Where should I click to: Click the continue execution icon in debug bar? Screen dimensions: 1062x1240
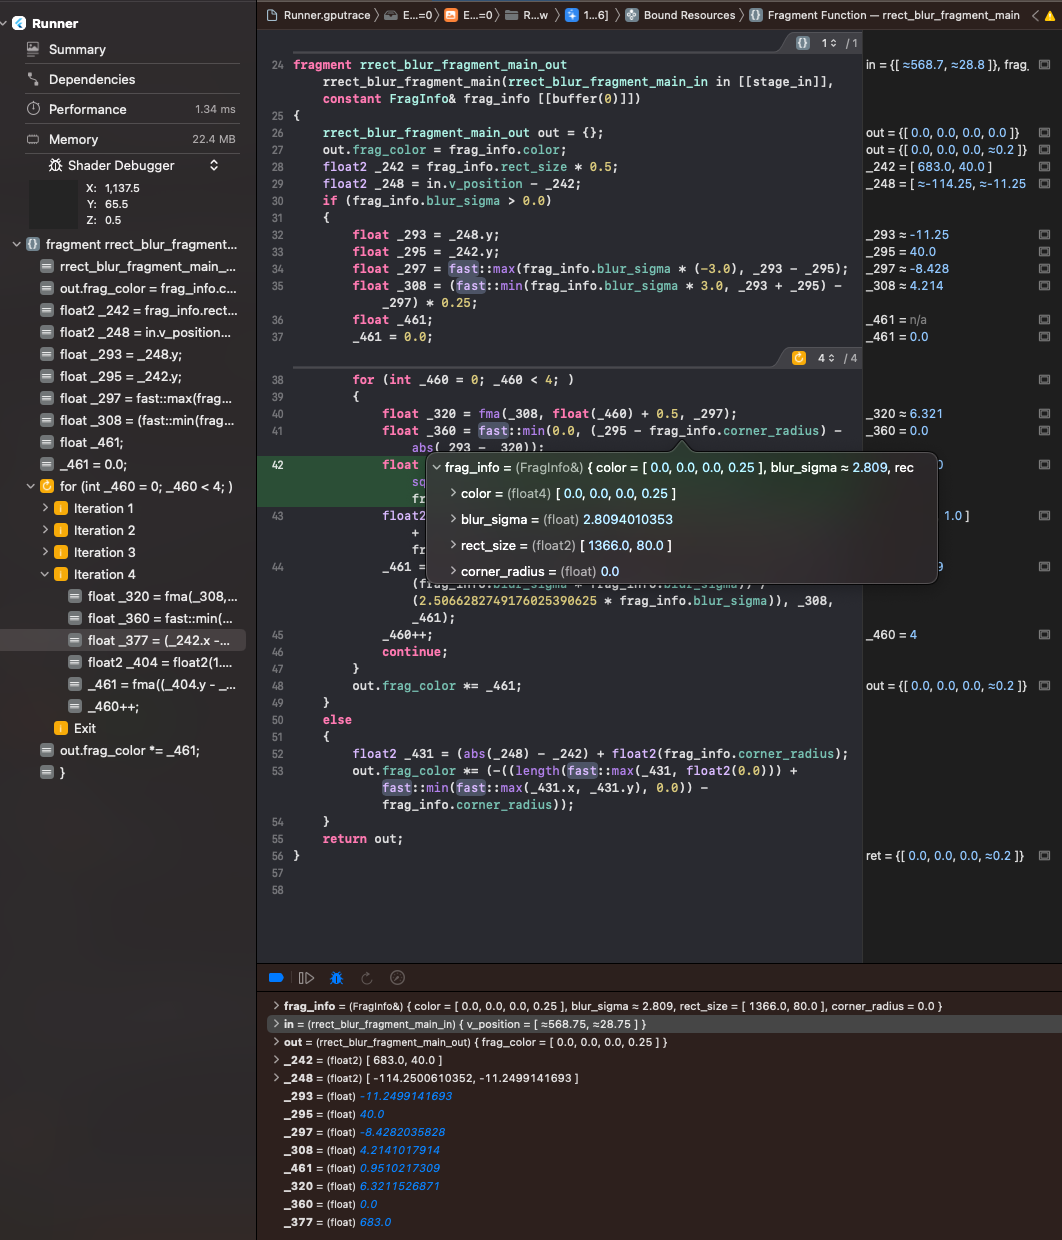(307, 978)
